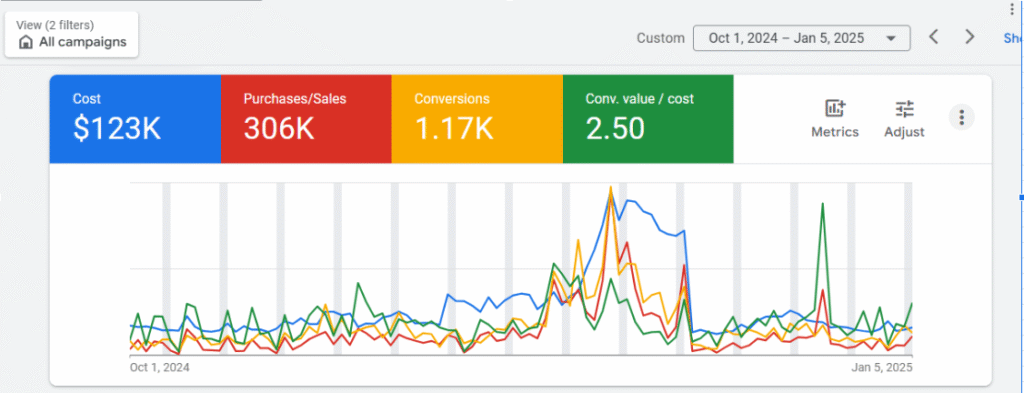Click the Jan 5, 2025 axis label

click(882, 368)
